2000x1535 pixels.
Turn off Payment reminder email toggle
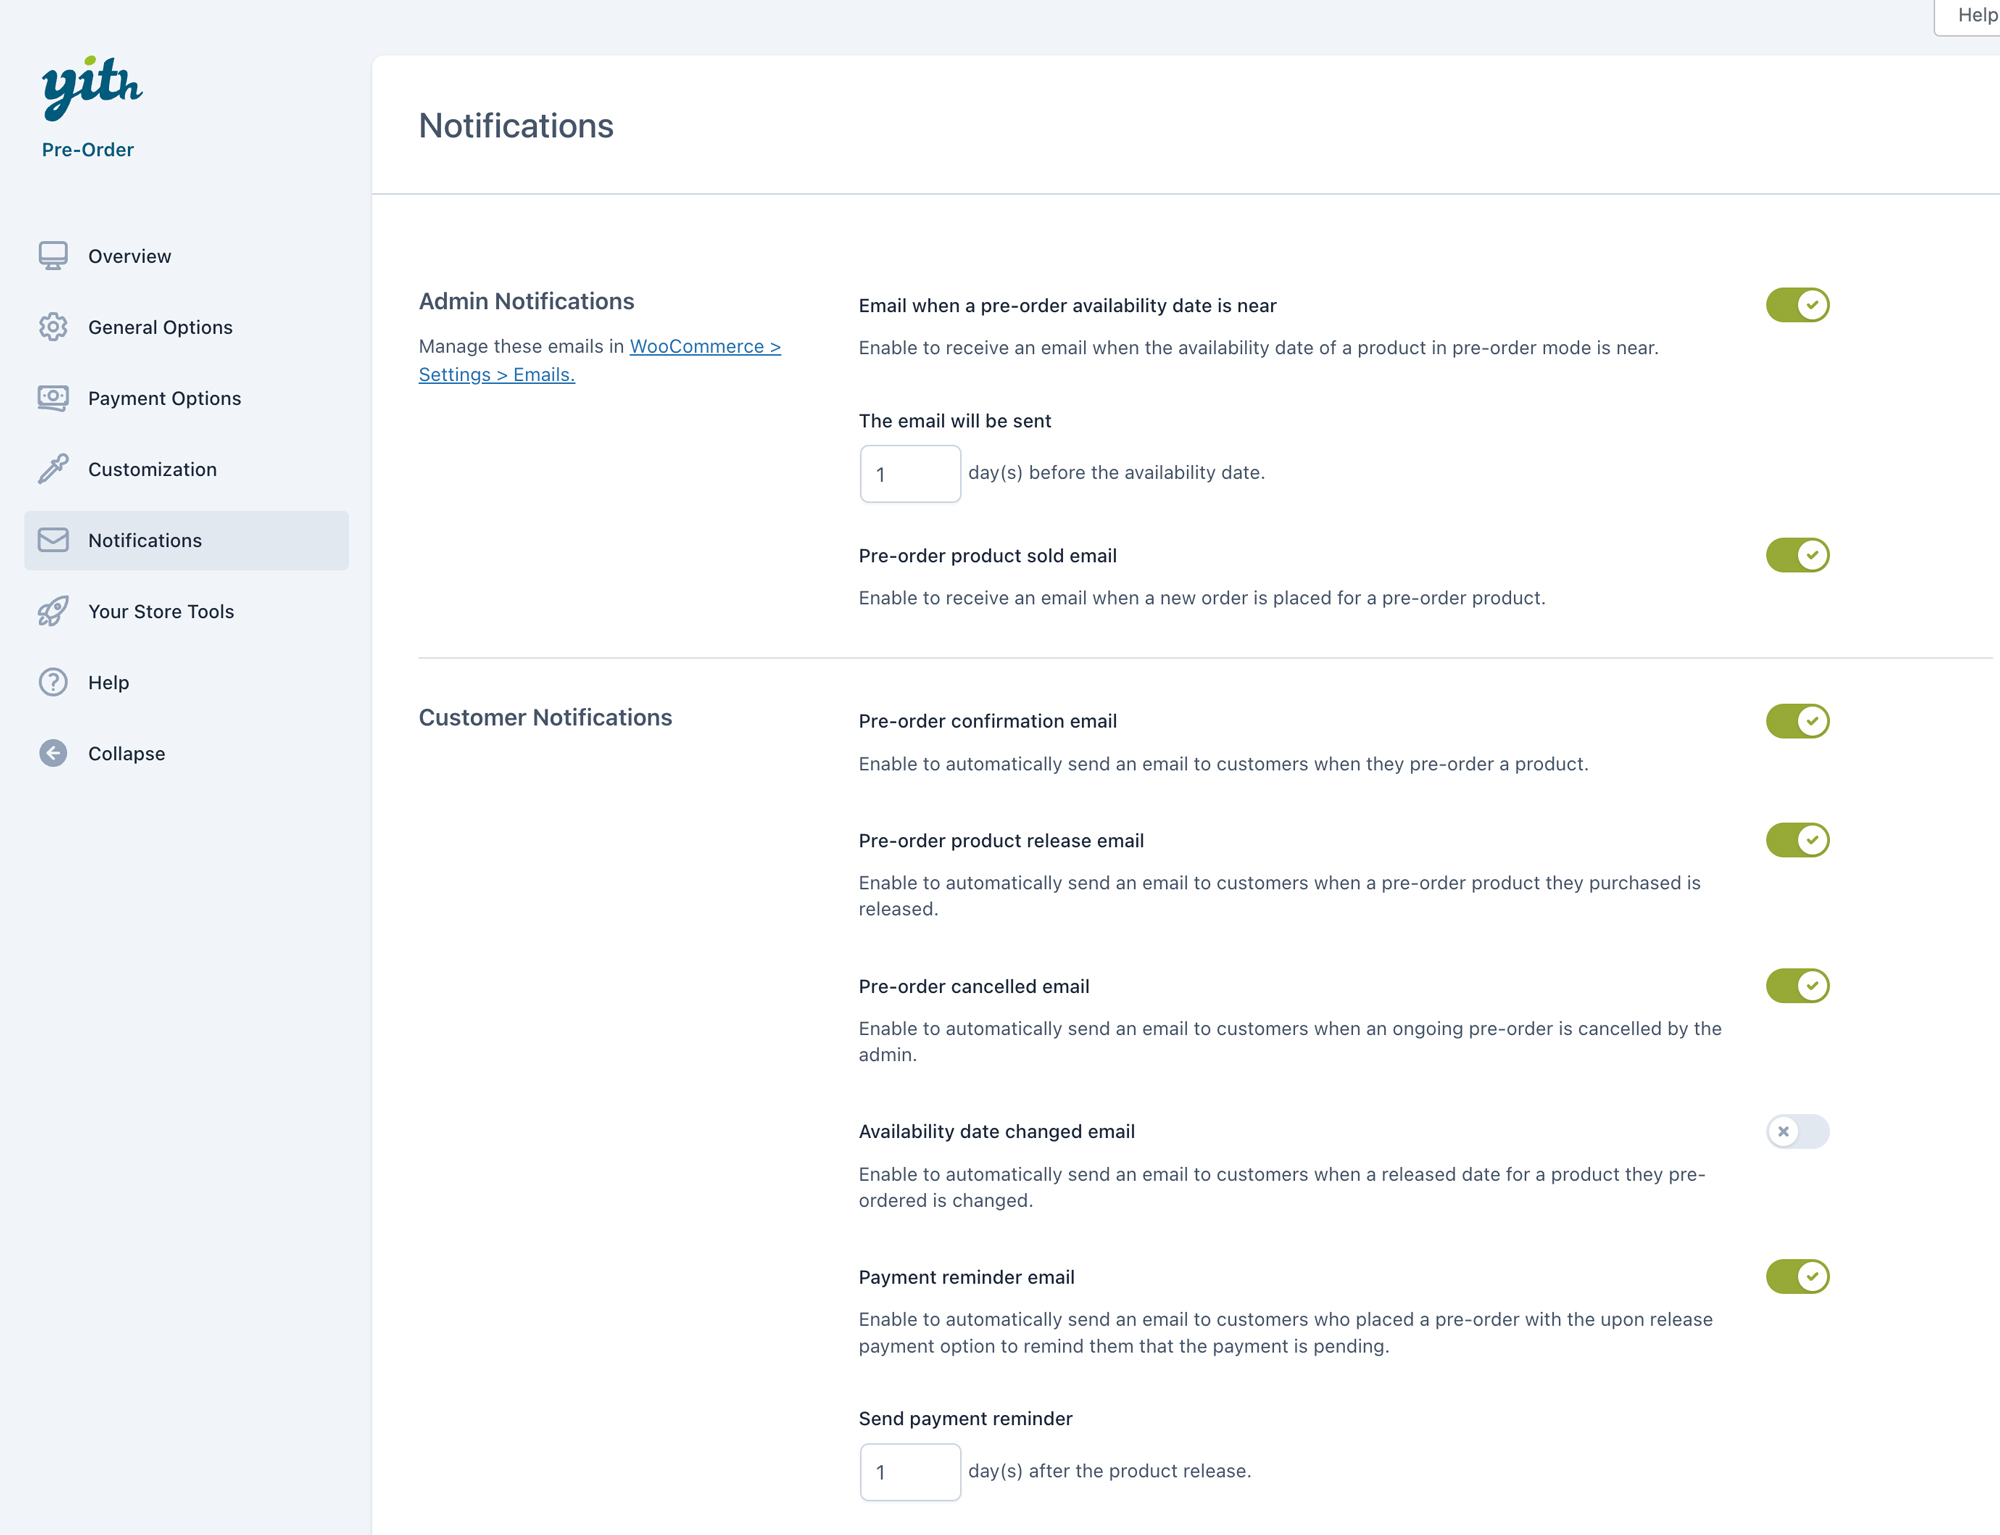1797,1276
